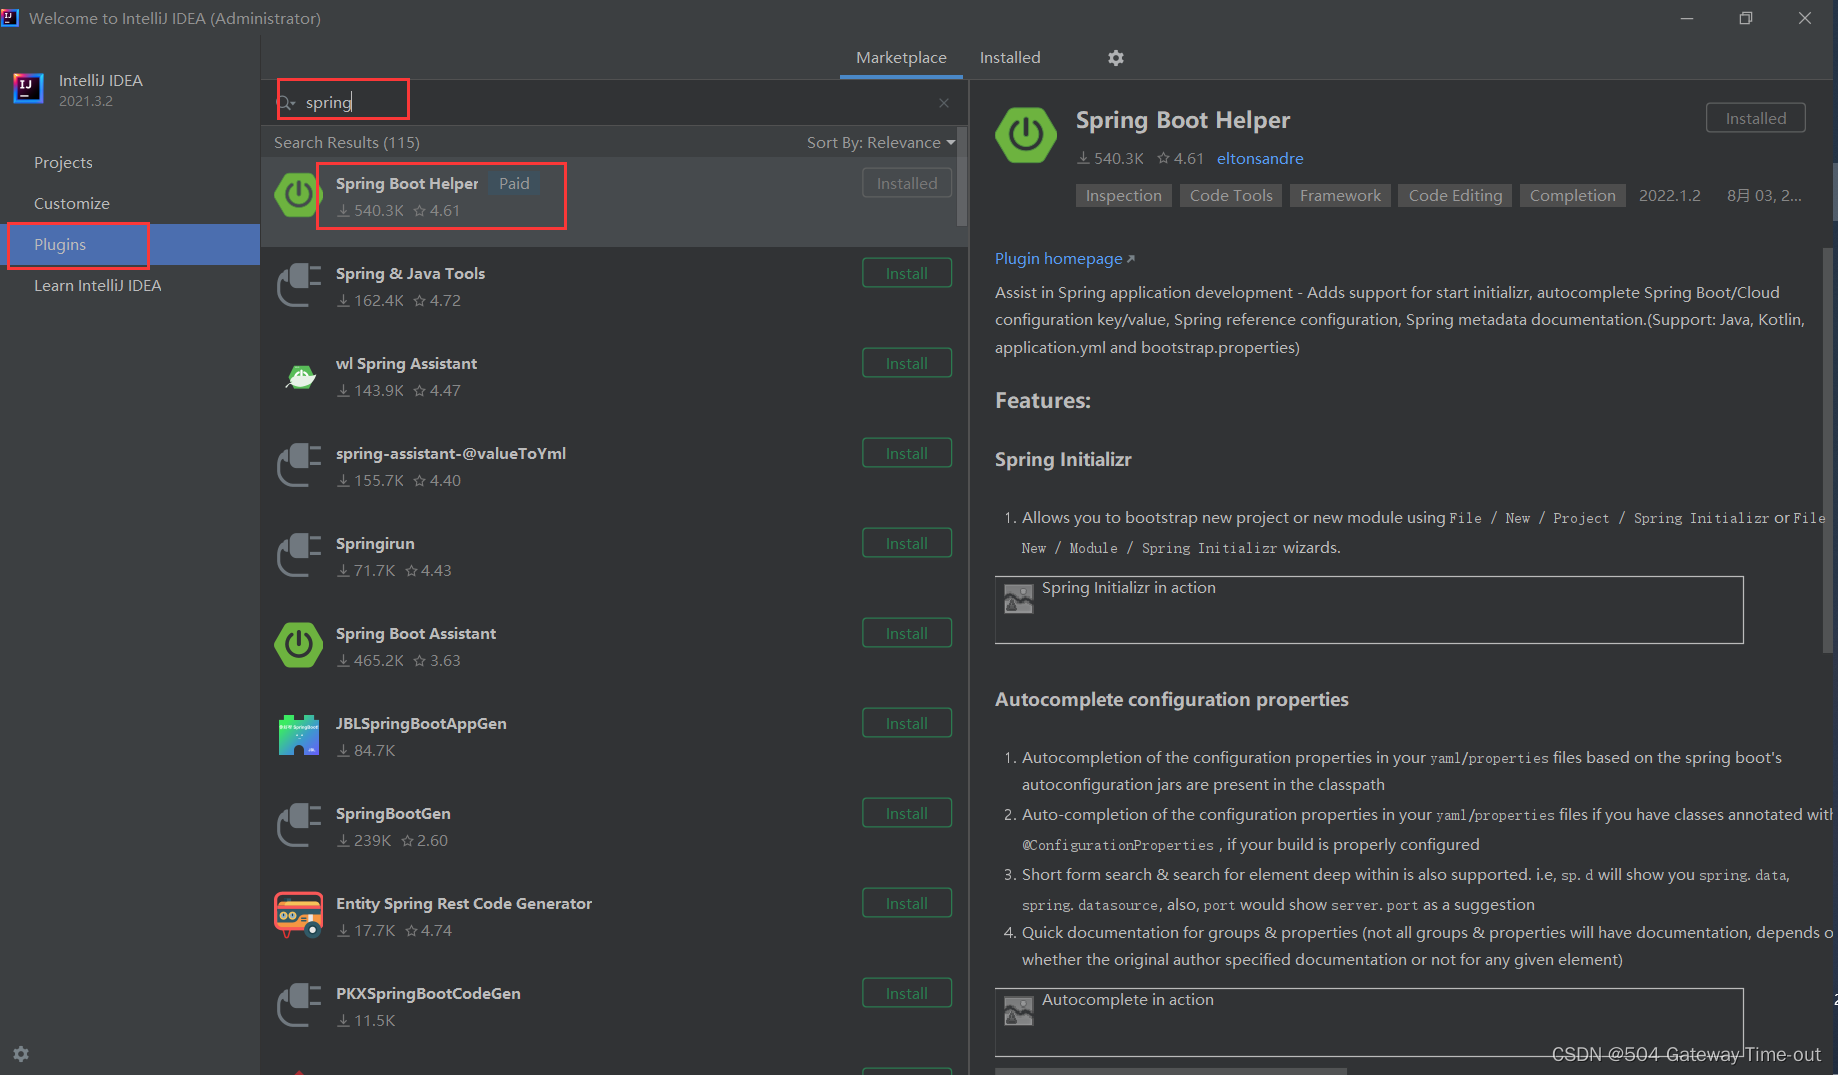This screenshot has width=1838, height=1075.
Task: Click the Inspection tag
Action: [1124, 196]
